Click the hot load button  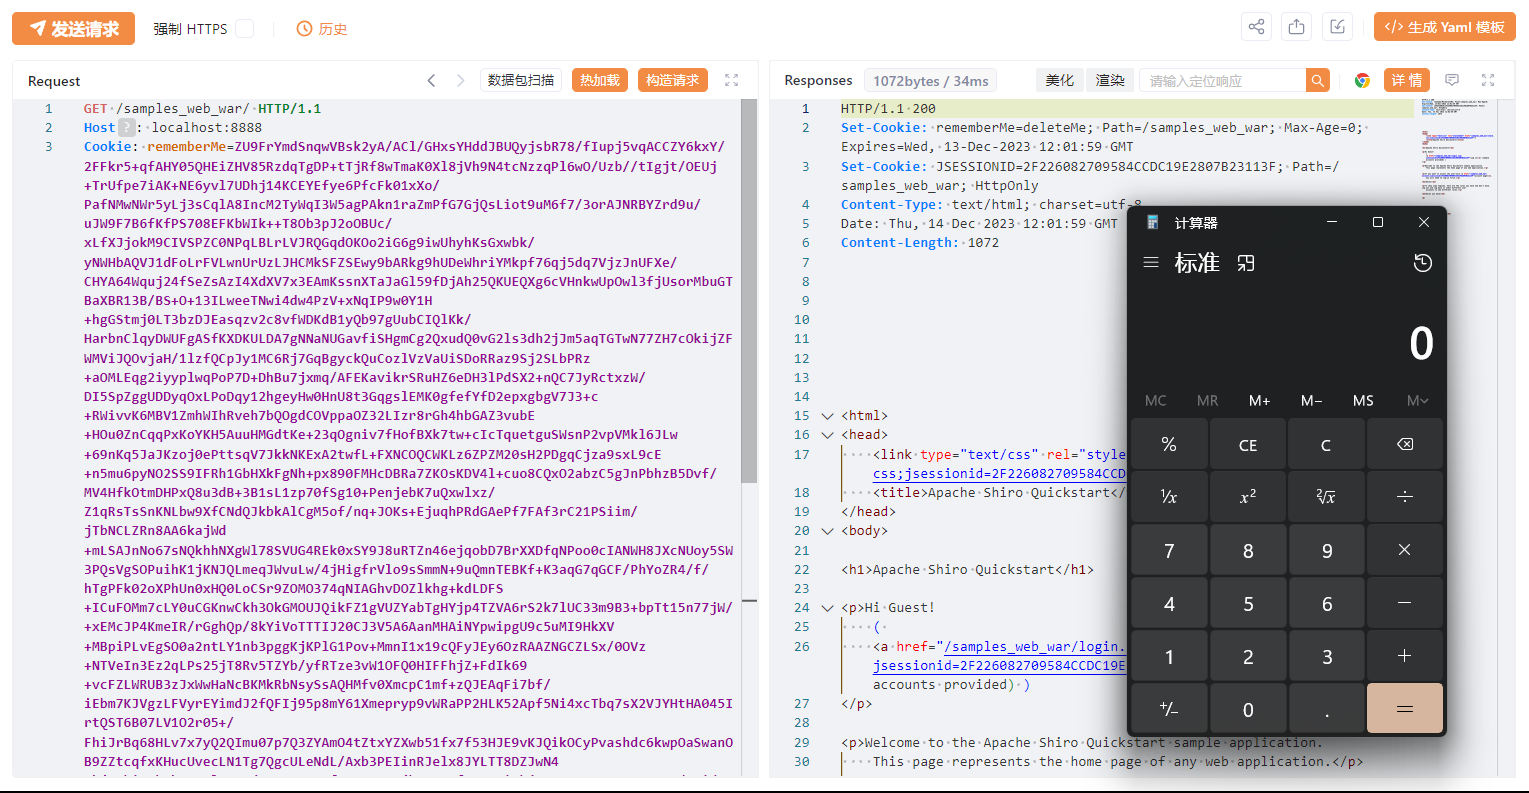coord(600,80)
